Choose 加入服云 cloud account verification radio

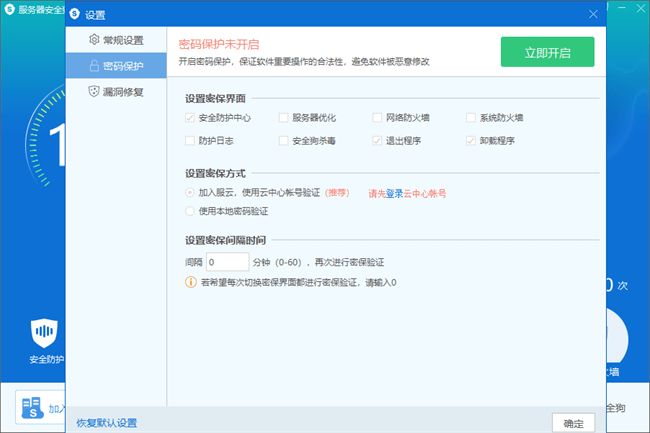[190, 191]
